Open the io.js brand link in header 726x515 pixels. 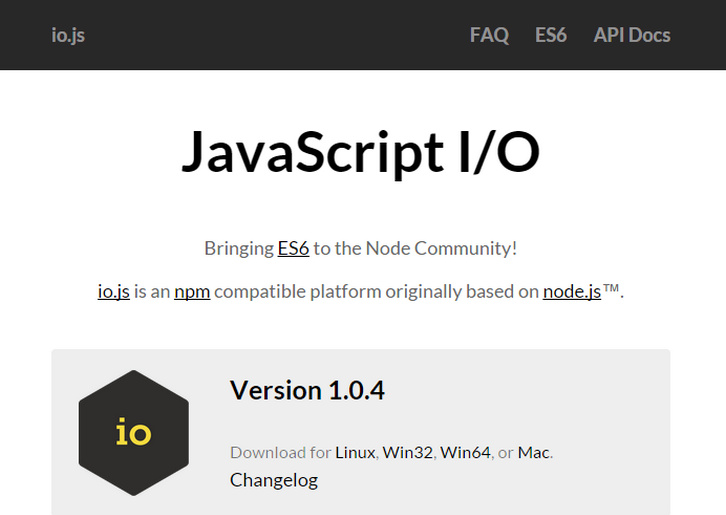click(68, 35)
